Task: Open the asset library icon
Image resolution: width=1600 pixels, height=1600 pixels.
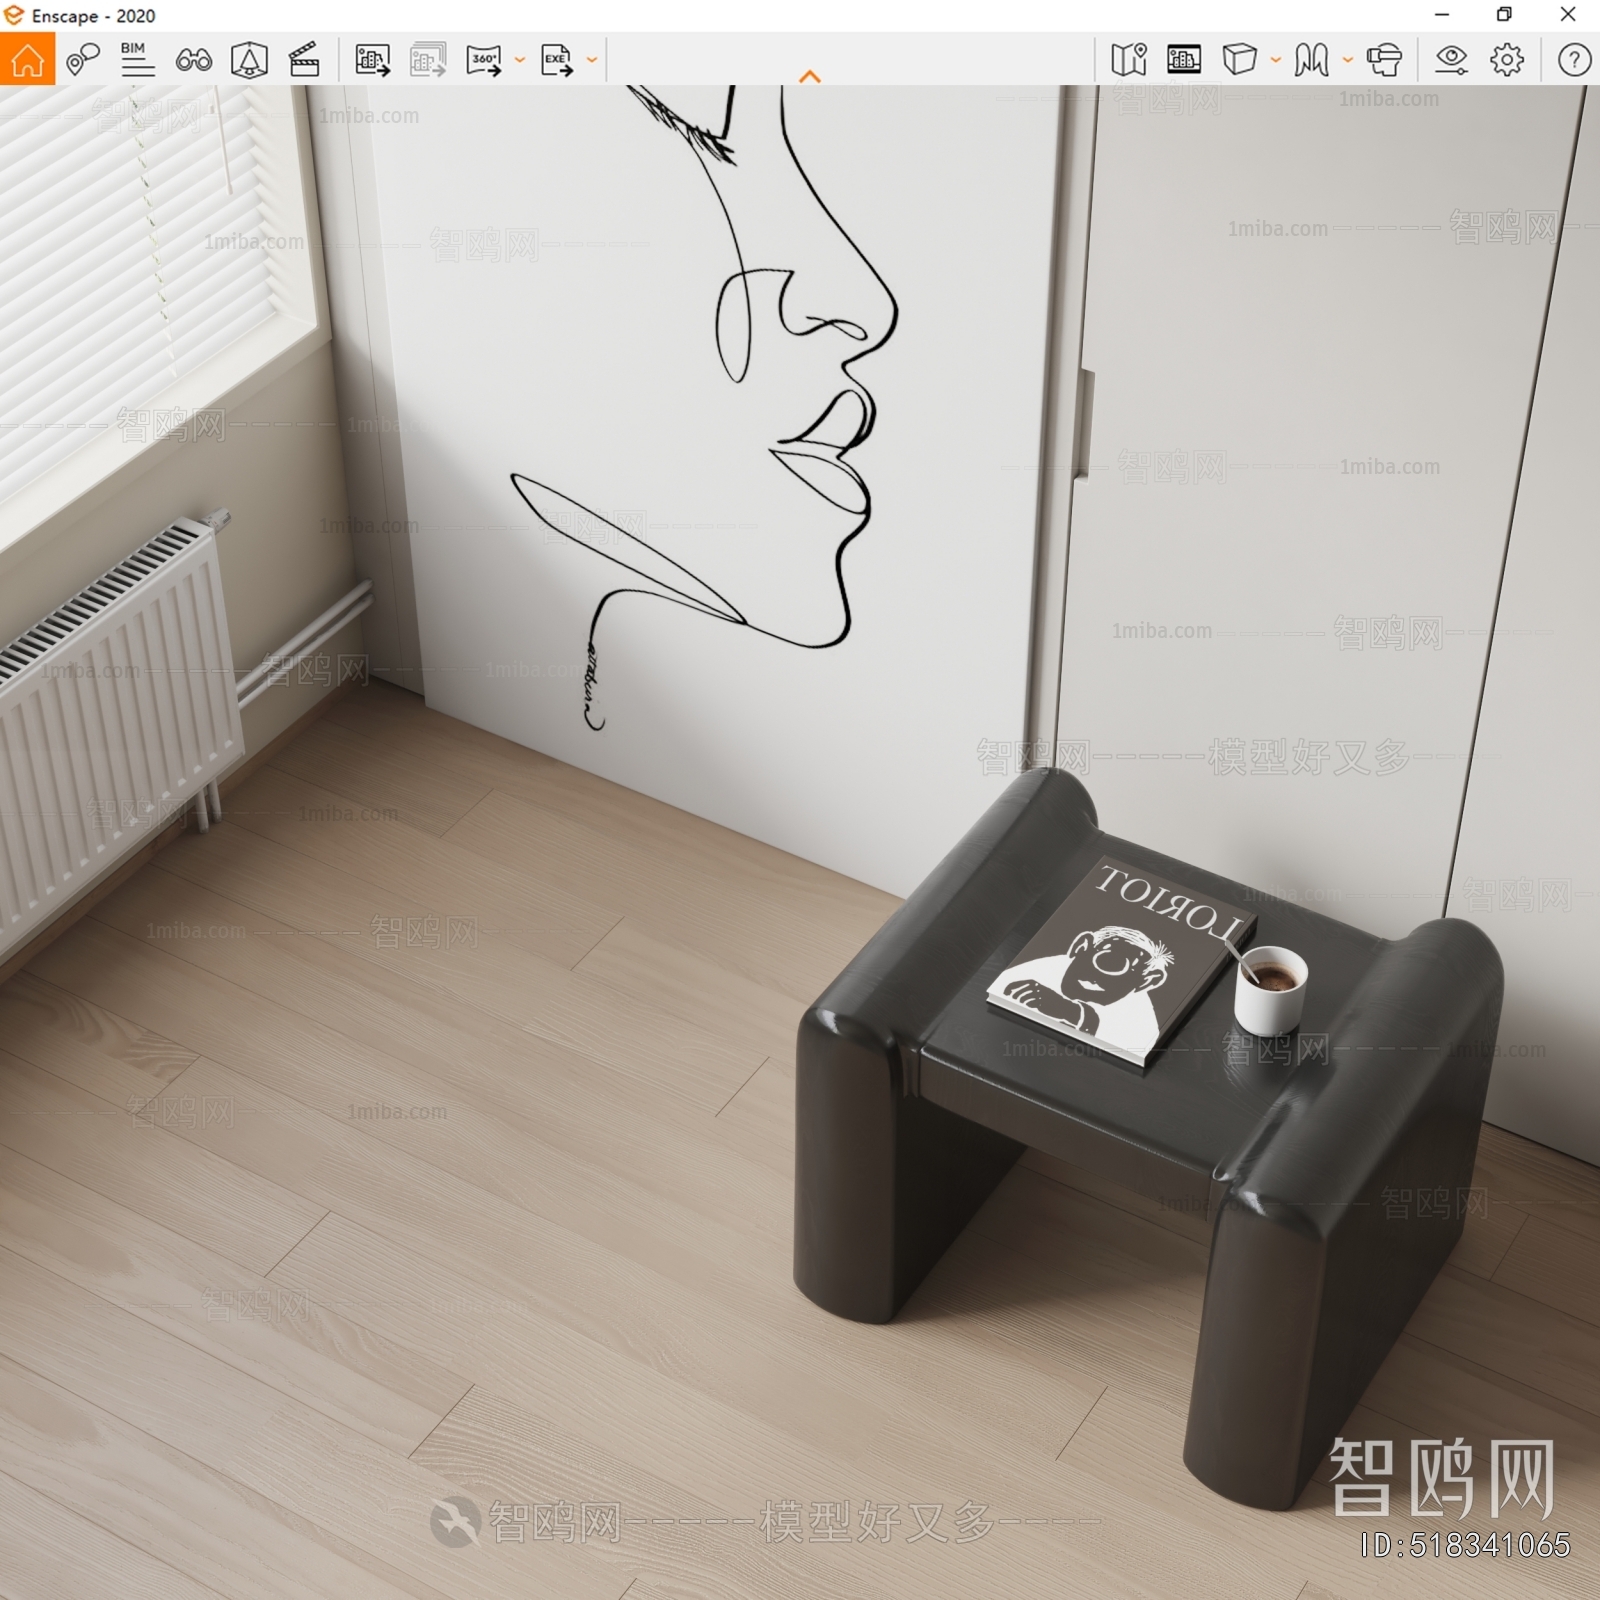Action: [x=249, y=60]
